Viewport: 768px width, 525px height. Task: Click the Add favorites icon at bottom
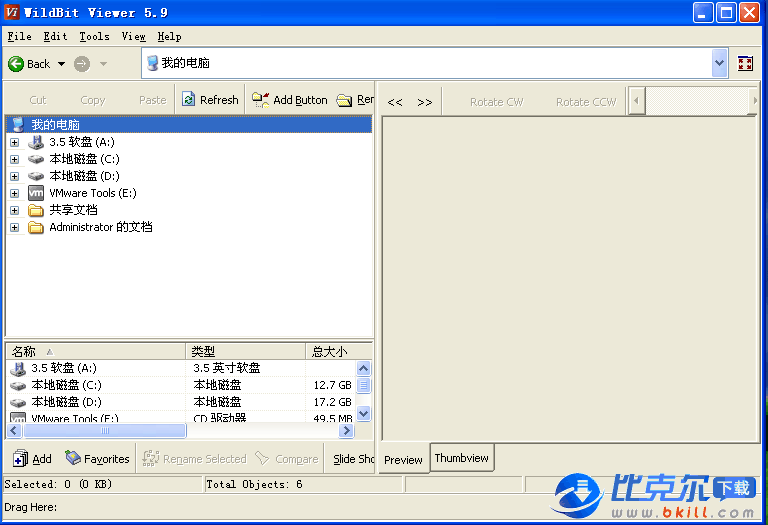pyautogui.click(x=21, y=458)
